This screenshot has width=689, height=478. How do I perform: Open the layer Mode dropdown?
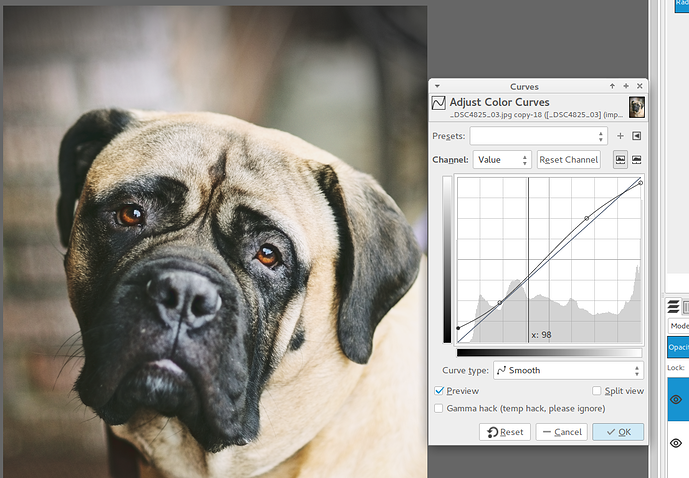pyautogui.click(x=678, y=326)
